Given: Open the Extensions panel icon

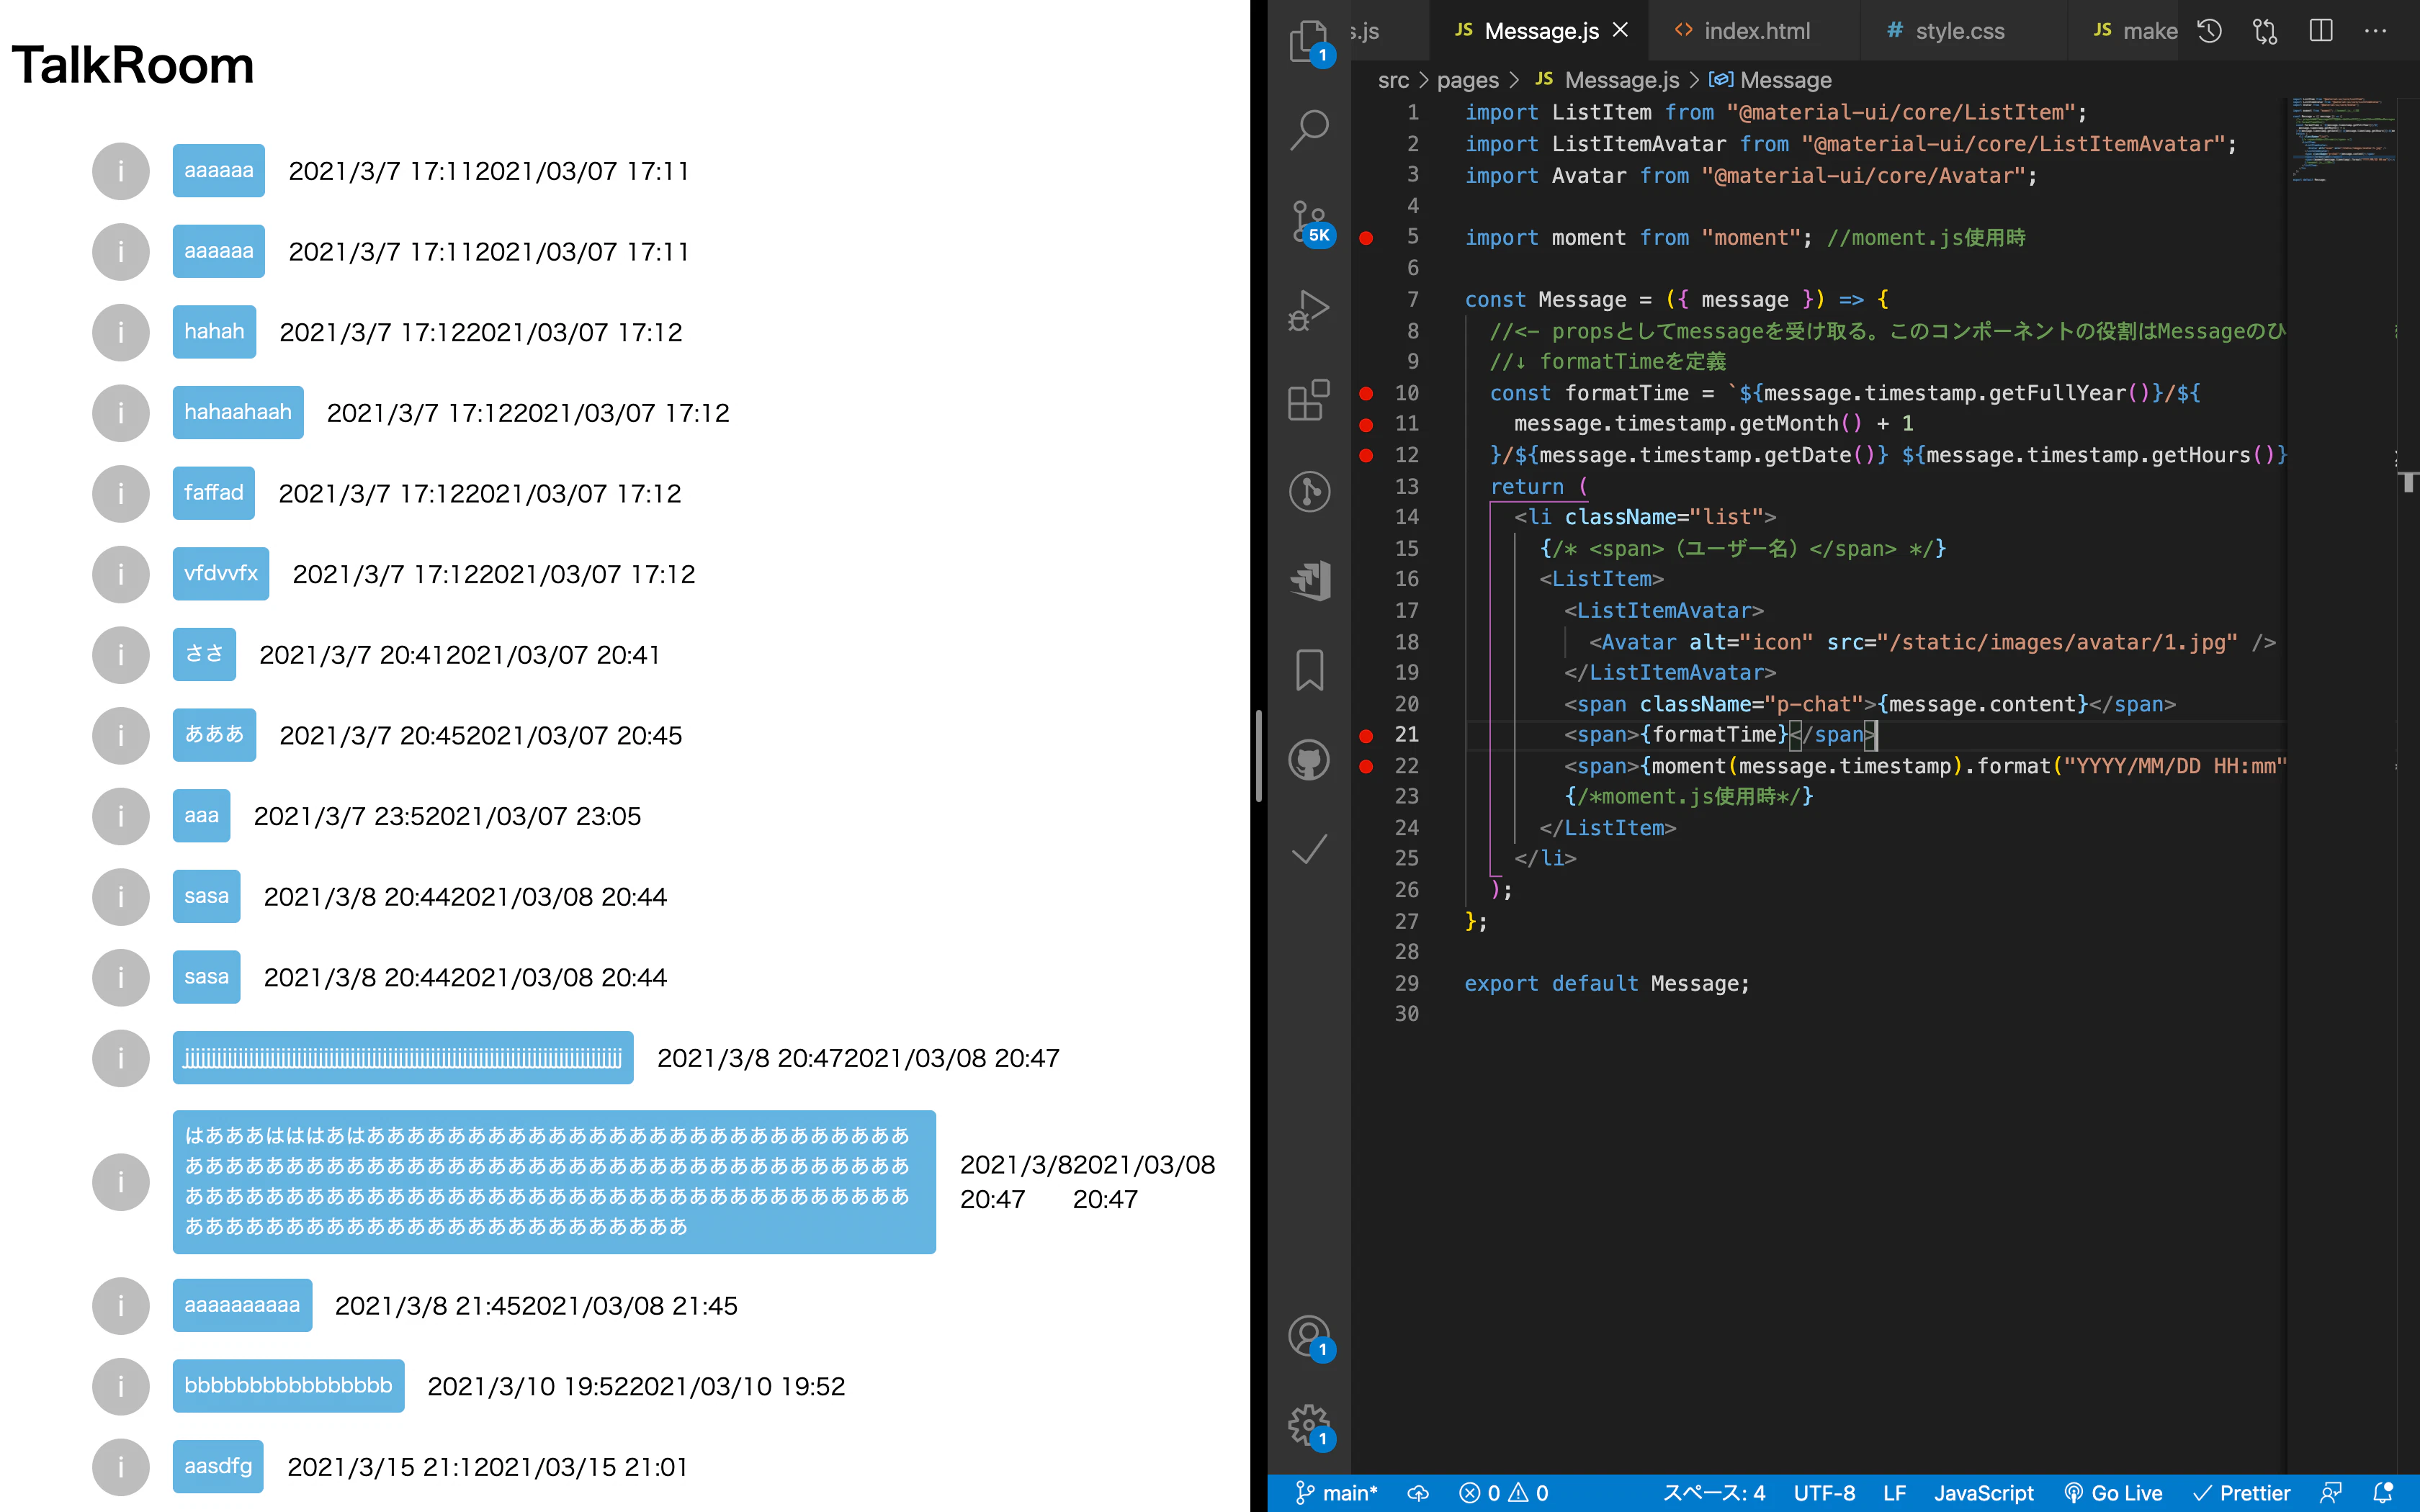Looking at the screenshot, I should tap(1309, 400).
